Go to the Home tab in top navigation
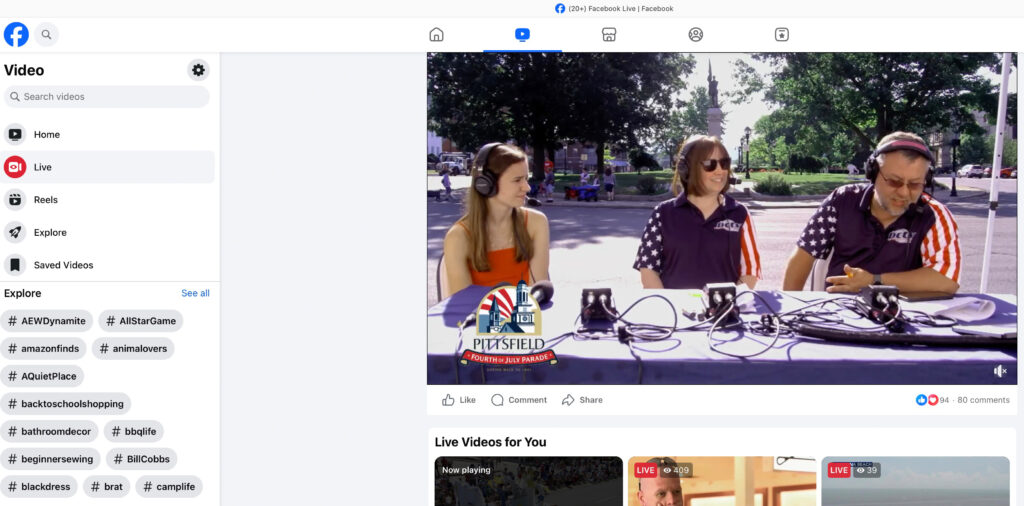 pyautogui.click(x=436, y=35)
